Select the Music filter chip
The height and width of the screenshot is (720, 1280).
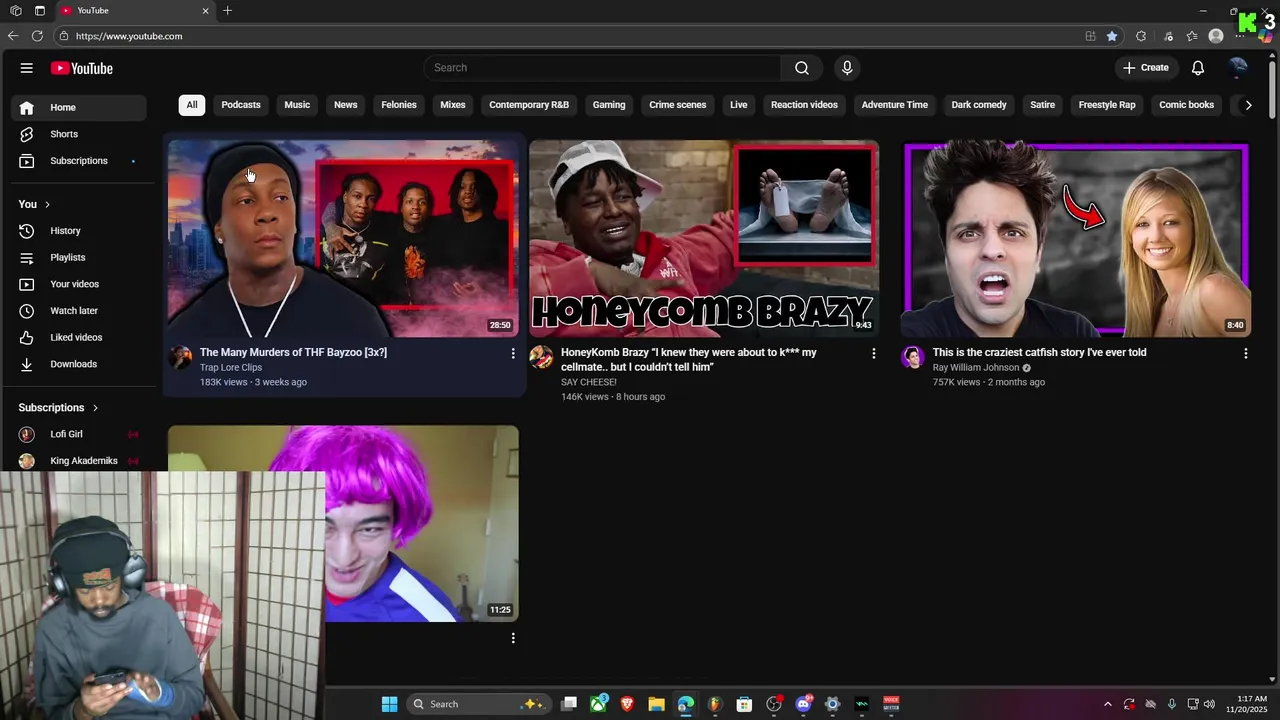pyautogui.click(x=297, y=105)
